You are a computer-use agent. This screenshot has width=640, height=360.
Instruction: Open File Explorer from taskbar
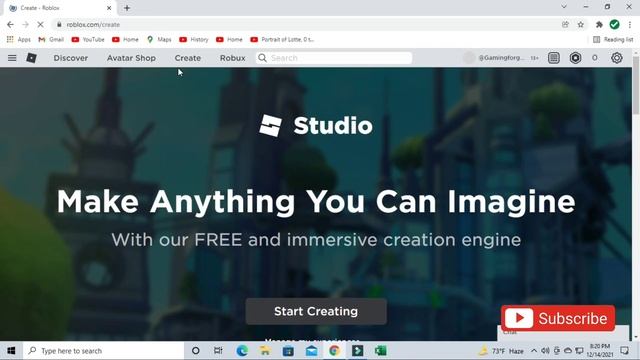[x=265, y=351]
